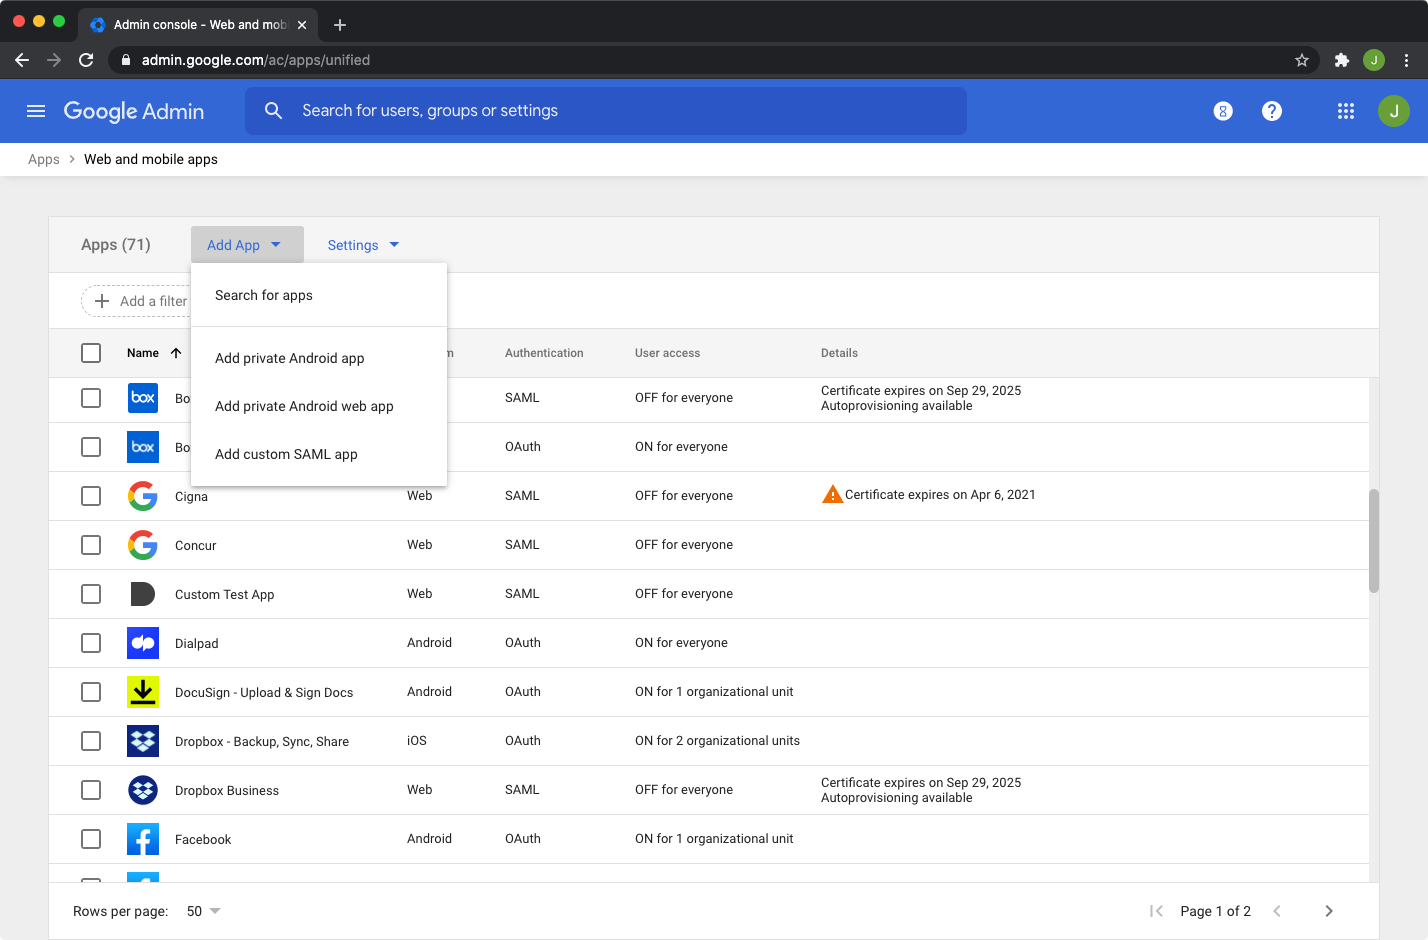Click the Dropbox Business icon
The image size is (1428, 940).
pyautogui.click(x=143, y=790)
